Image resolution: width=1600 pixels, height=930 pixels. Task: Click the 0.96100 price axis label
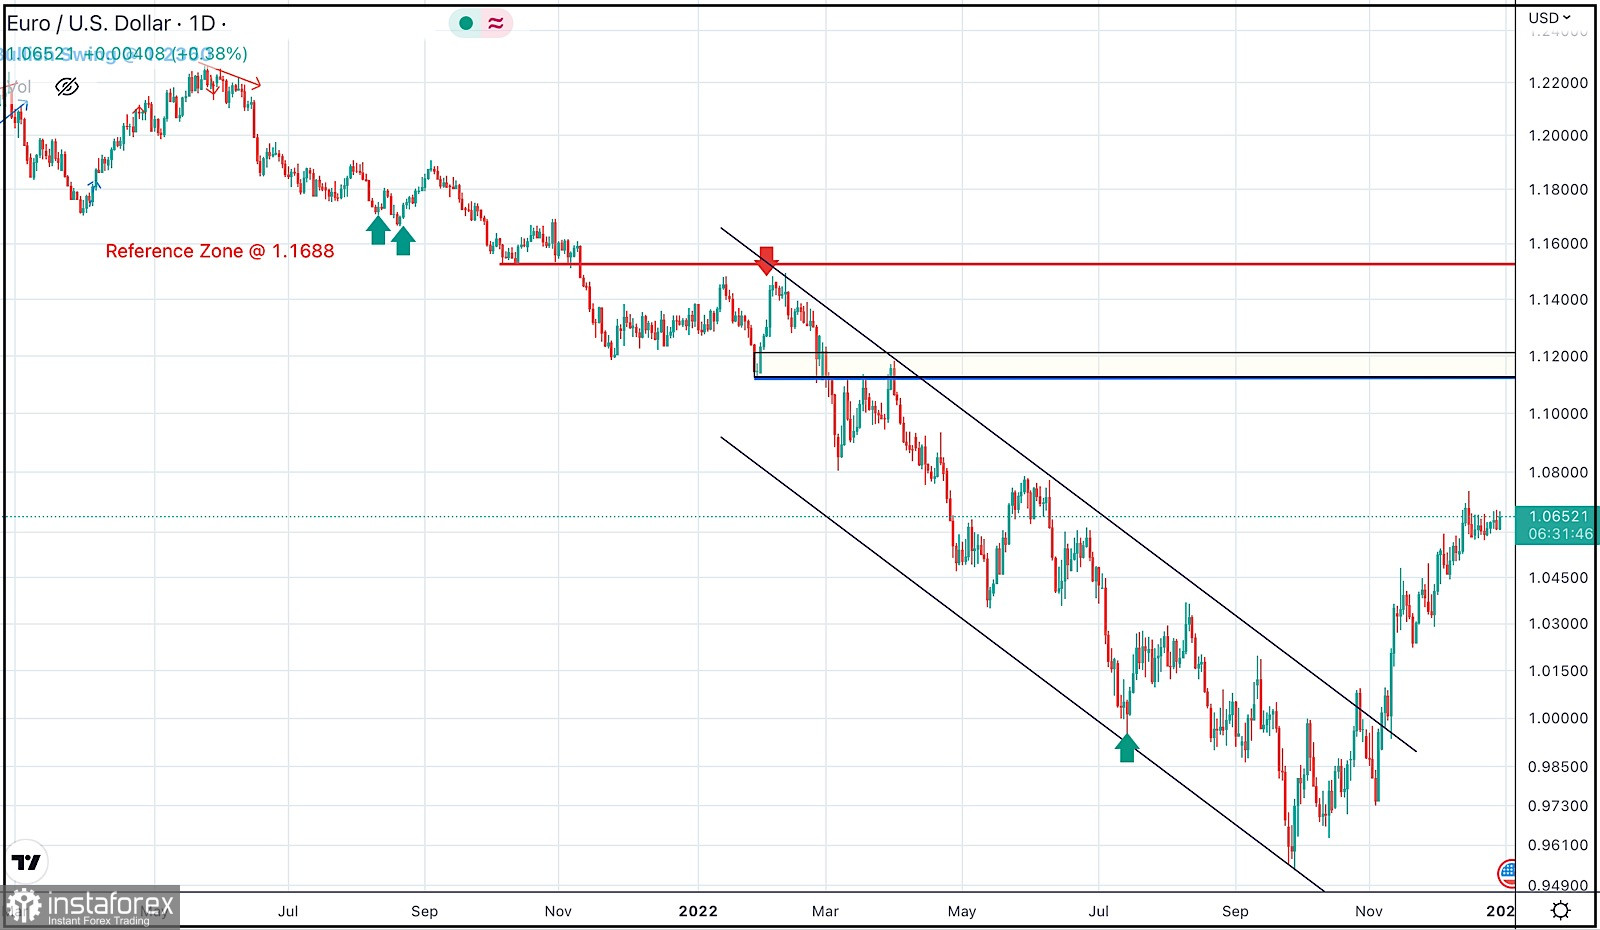pyautogui.click(x=1558, y=846)
